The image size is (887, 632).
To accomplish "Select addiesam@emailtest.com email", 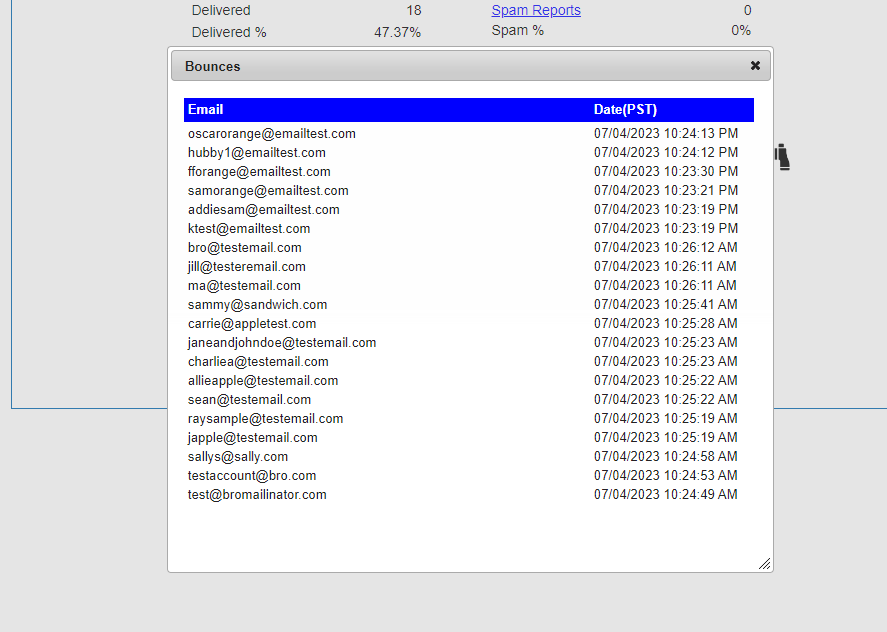I will pyautogui.click(x=264, y=210).
